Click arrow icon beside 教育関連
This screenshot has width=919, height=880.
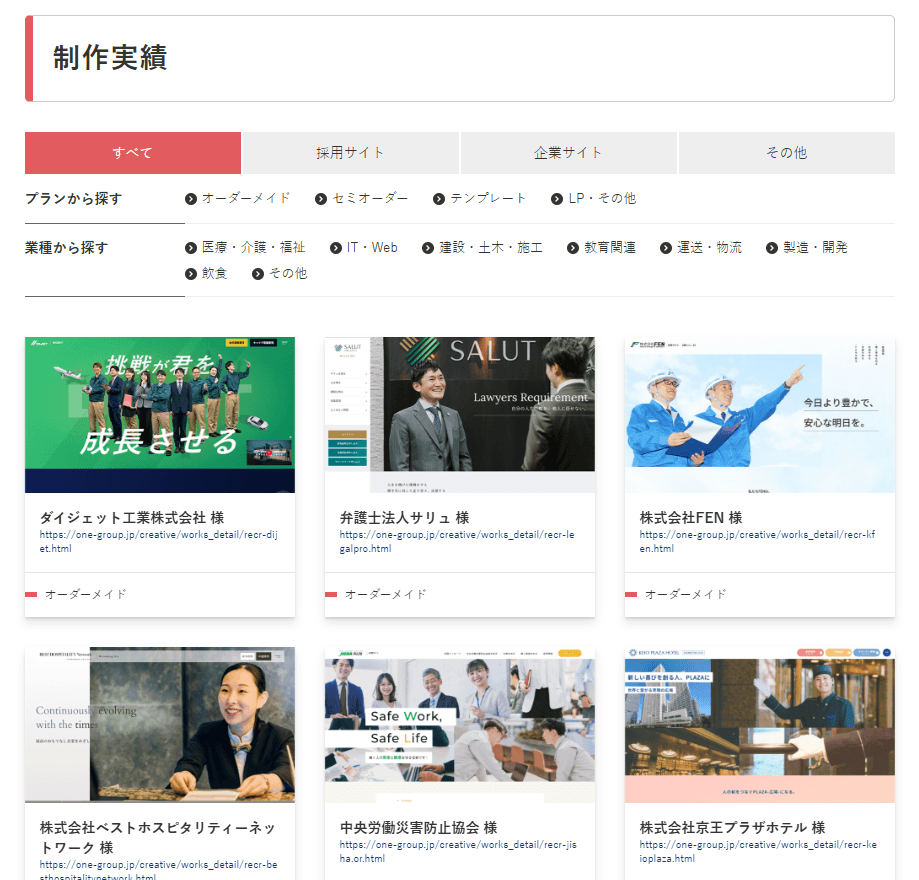[x=573, y=248]
